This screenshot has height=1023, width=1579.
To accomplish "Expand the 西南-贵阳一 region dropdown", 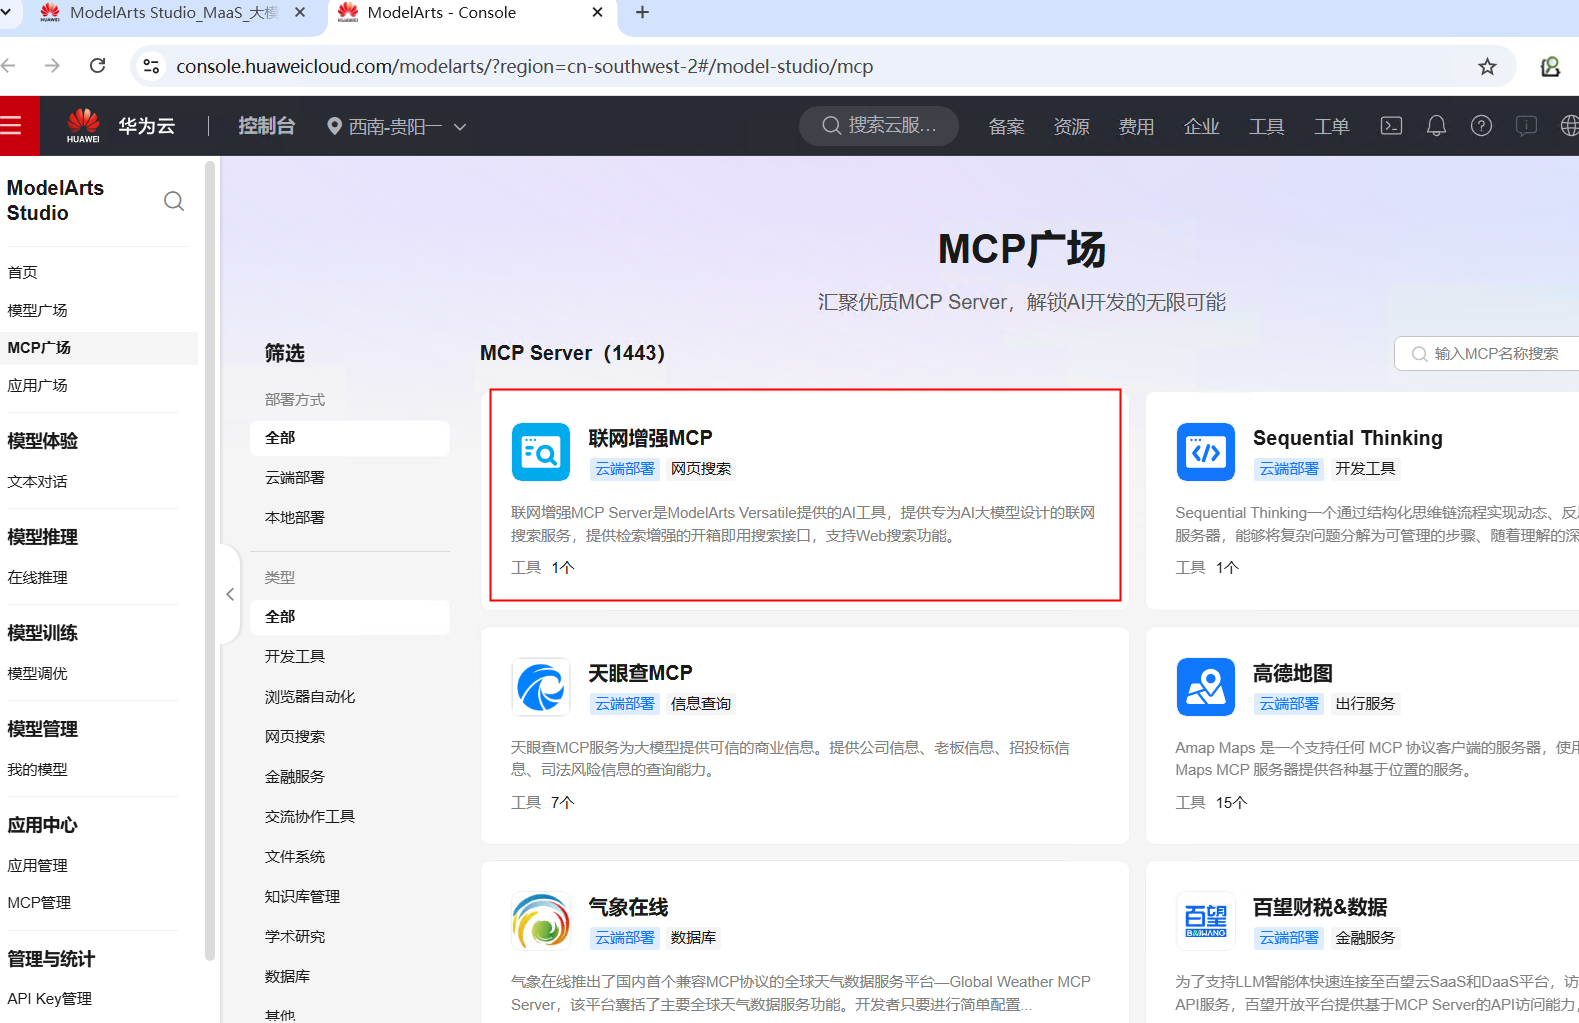I will [x=397, y=127].
